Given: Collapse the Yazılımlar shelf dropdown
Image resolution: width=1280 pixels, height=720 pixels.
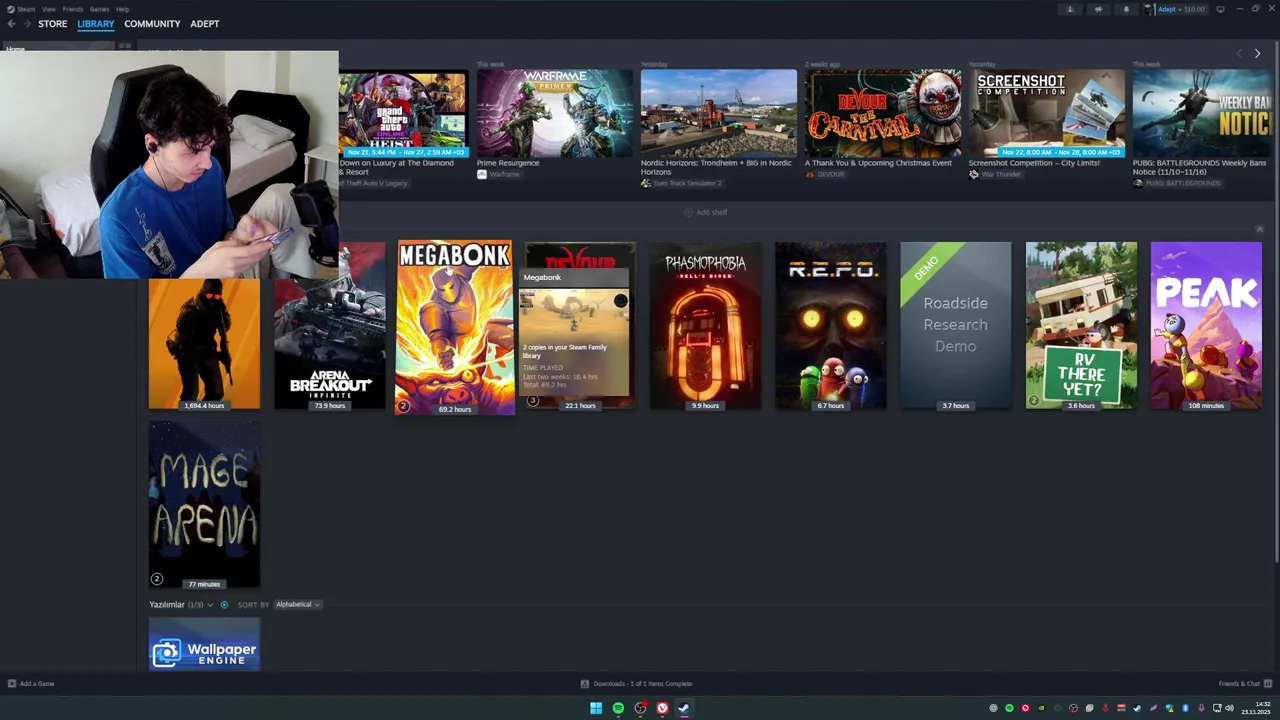Looking at the screenshot, I should (x=210, y=605).
